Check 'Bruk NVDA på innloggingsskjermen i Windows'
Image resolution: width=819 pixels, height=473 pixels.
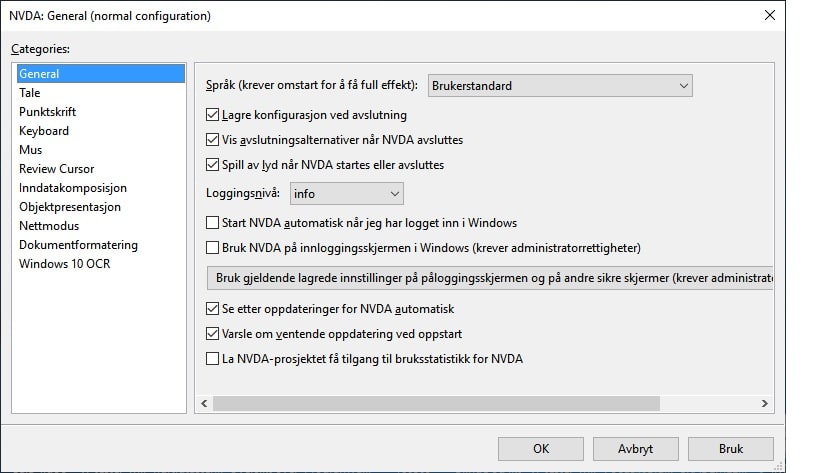(212, 247)
